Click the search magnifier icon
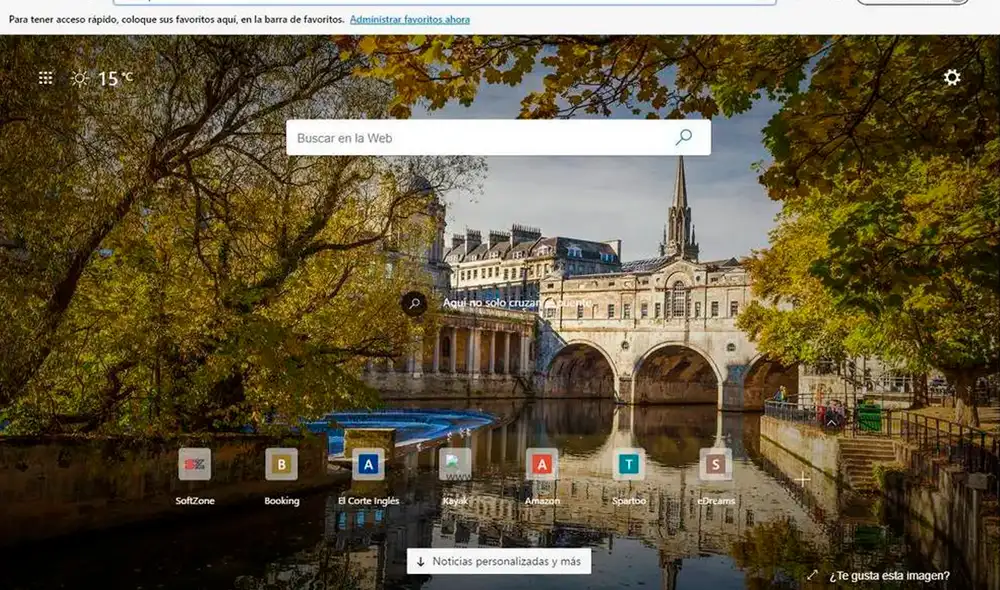The width and height of the screenshot is (1000, 590). tap(683, 137)
